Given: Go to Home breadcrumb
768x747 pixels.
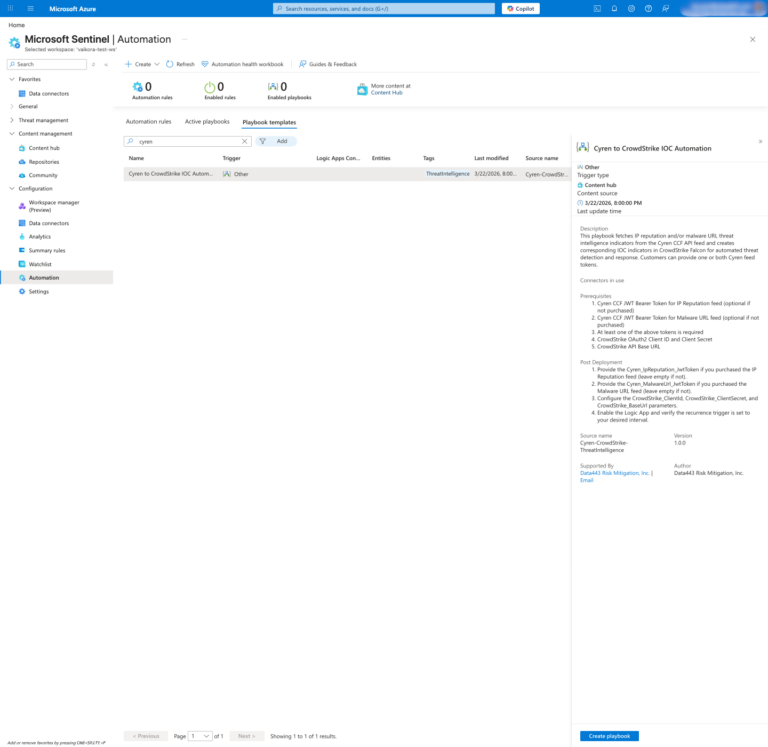Looking at the screenshot, I should coord(17,25).
